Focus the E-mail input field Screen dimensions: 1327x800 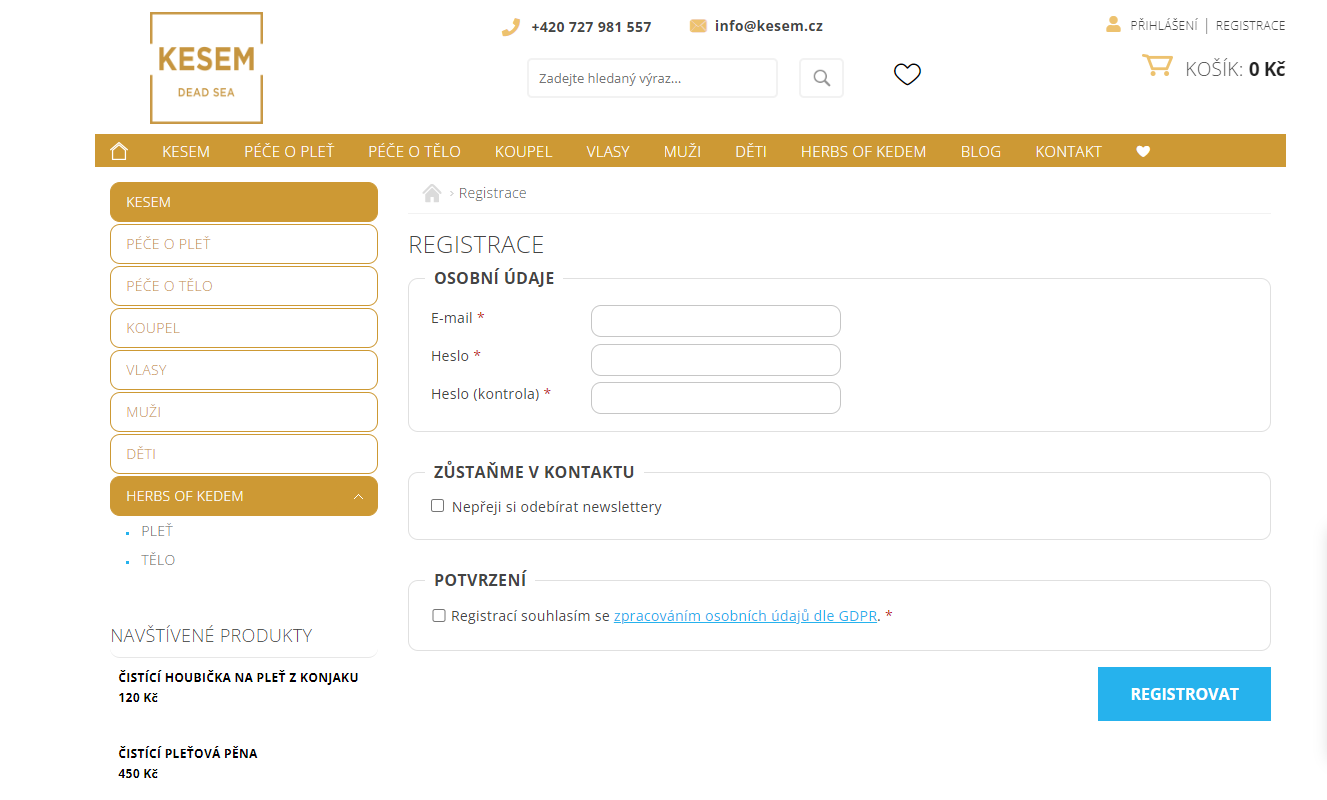pos(716,321)
